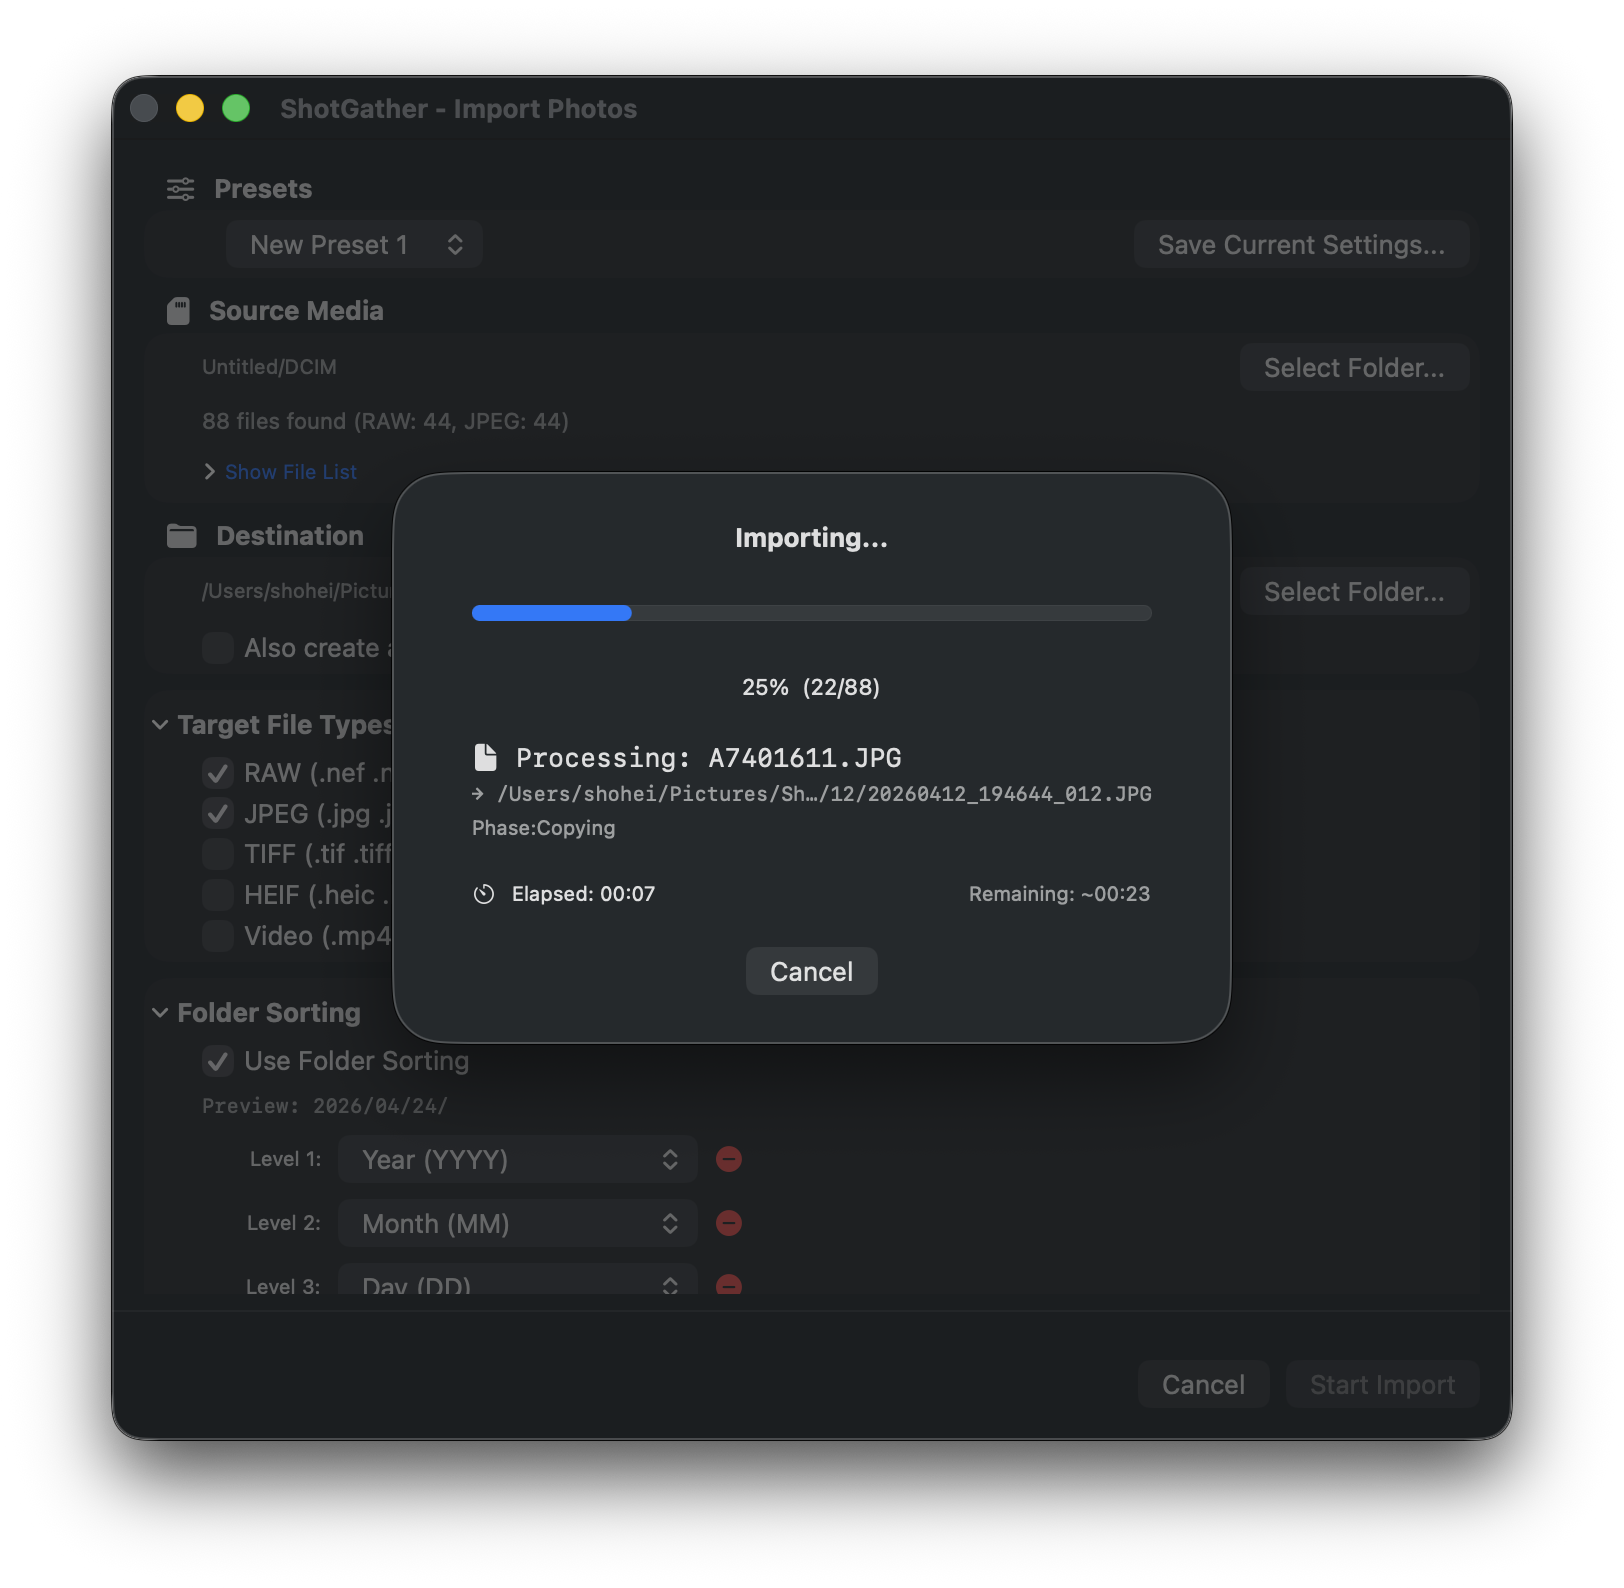Click the Destination folder icon
Screen dimensions: 1624x1588
coord(181,536)
